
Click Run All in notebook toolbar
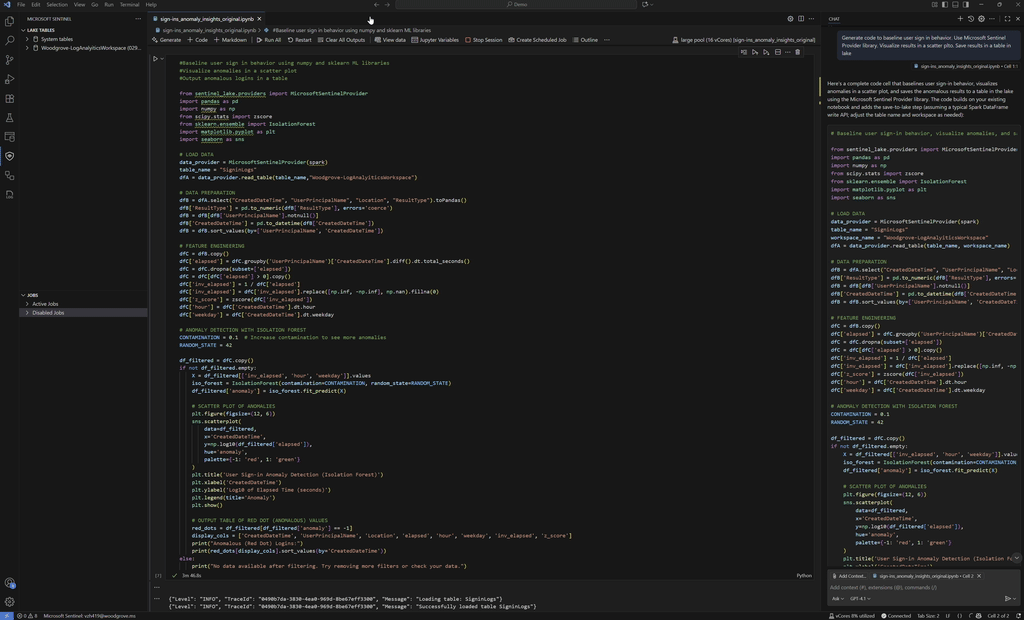point(269,40)
